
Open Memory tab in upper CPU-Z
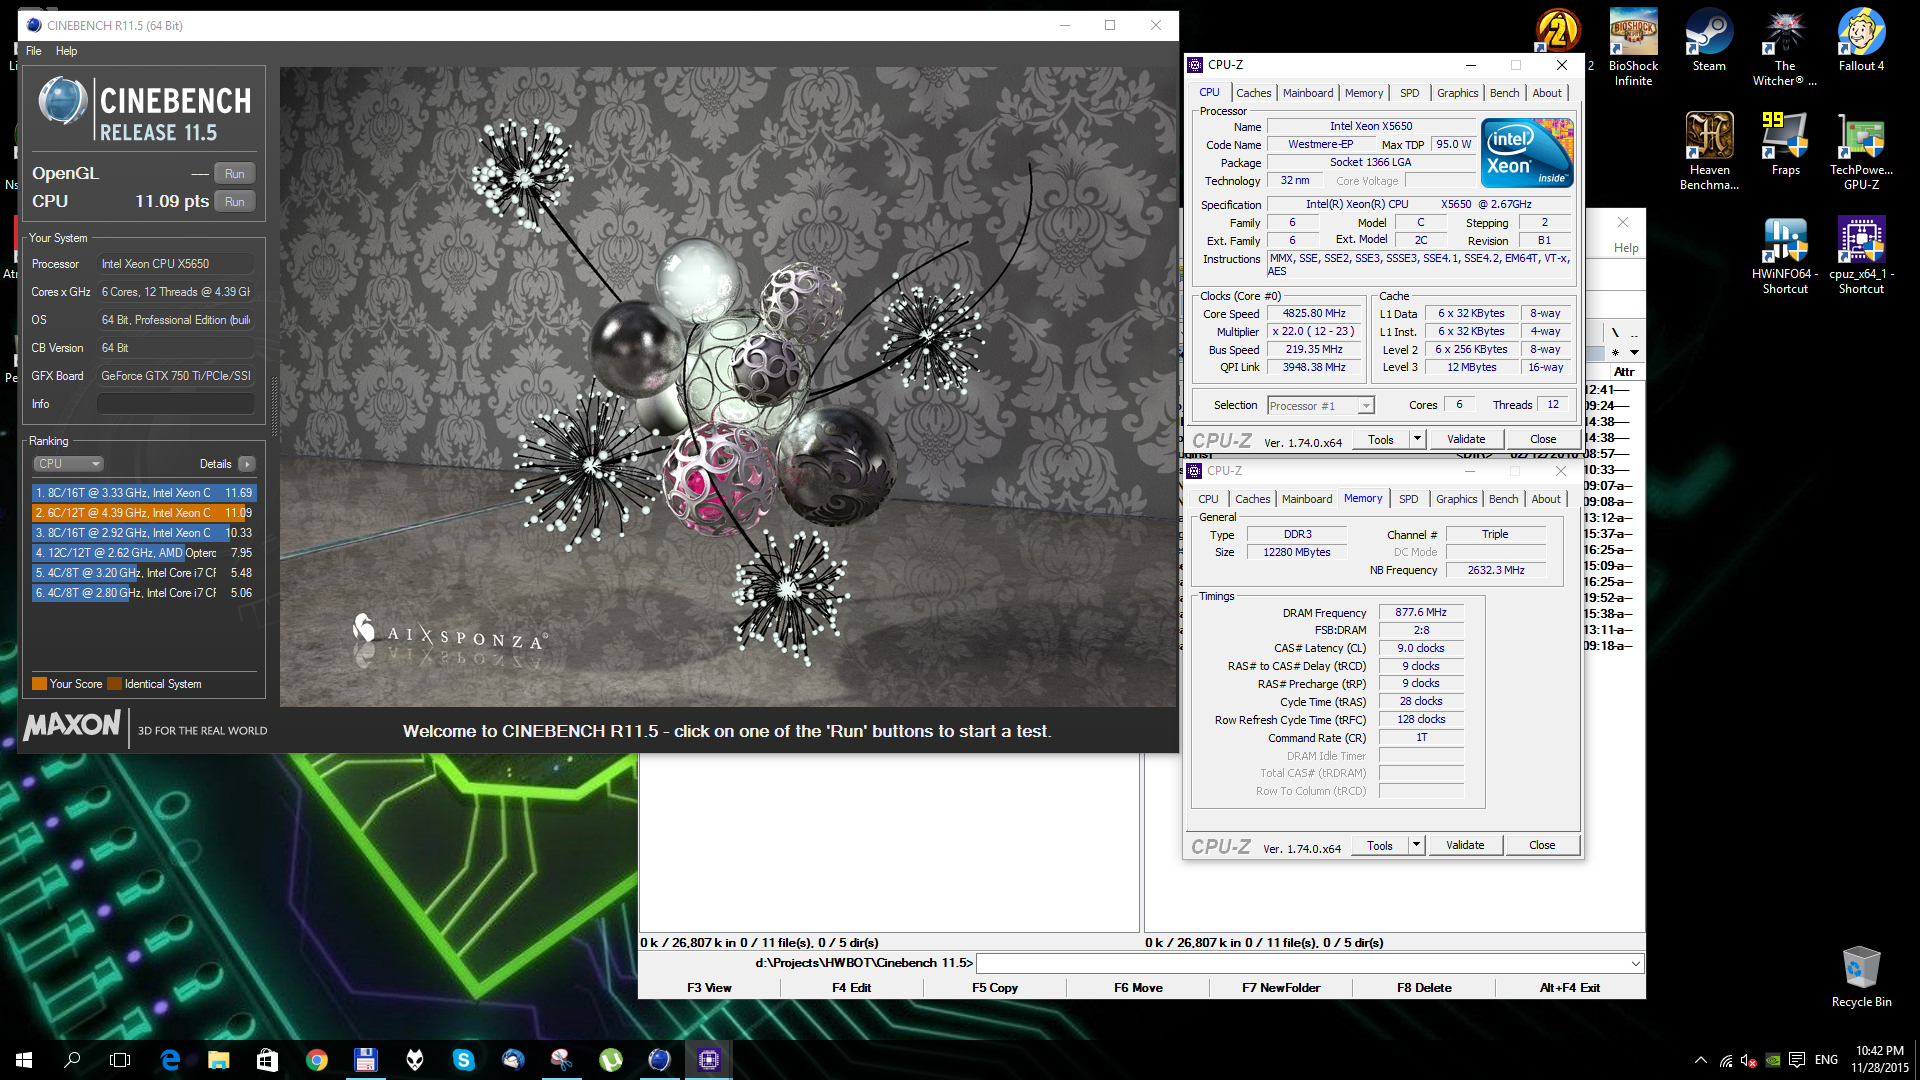[1364, 93]
